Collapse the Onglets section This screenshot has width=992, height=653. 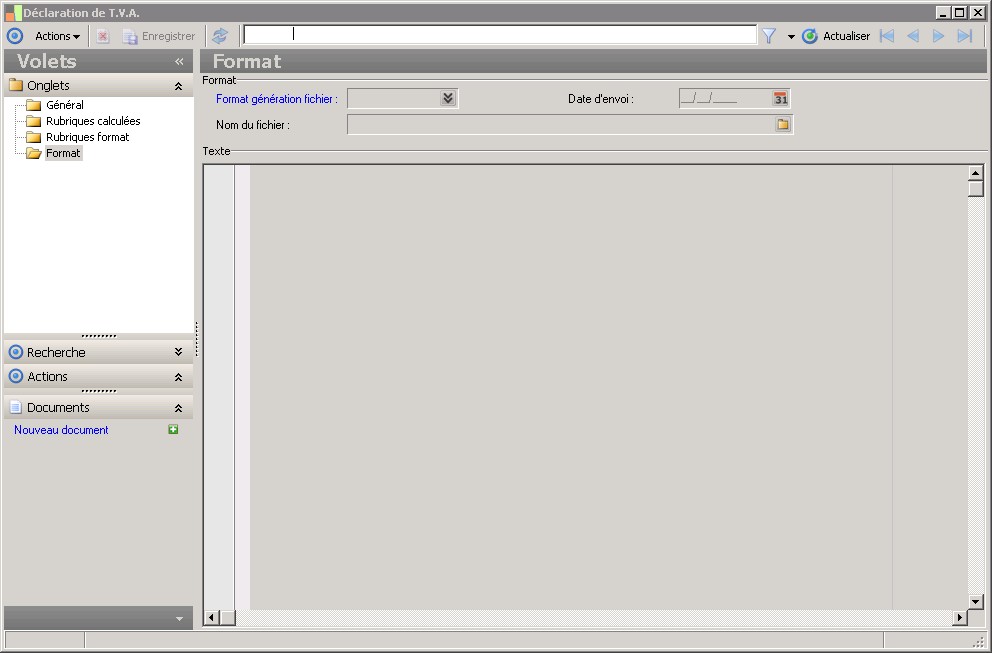pyautogui.click(x=178, y=86)
